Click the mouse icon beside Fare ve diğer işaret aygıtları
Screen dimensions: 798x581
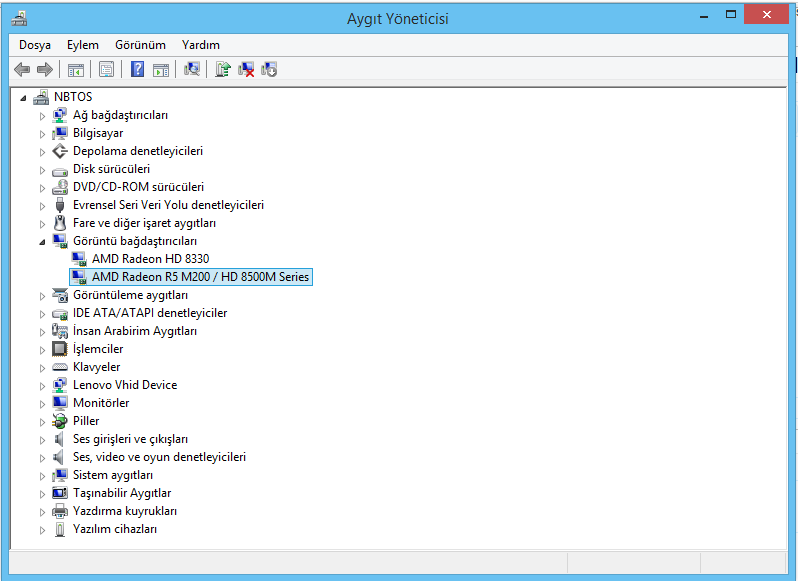(x=60, y=223)
